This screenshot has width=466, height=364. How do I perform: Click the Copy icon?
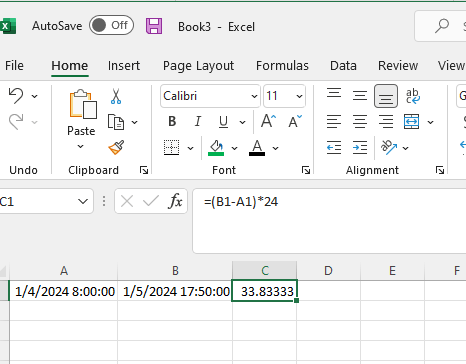(x=116, y=122)
